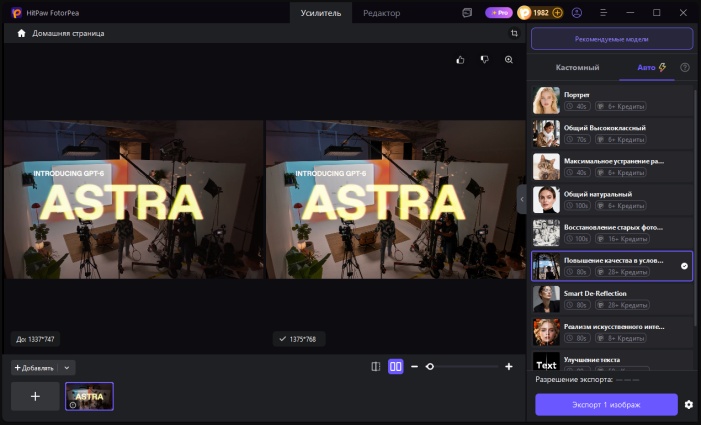
Task: Open the batch window icon in title bar
Action: pos(467,13)
